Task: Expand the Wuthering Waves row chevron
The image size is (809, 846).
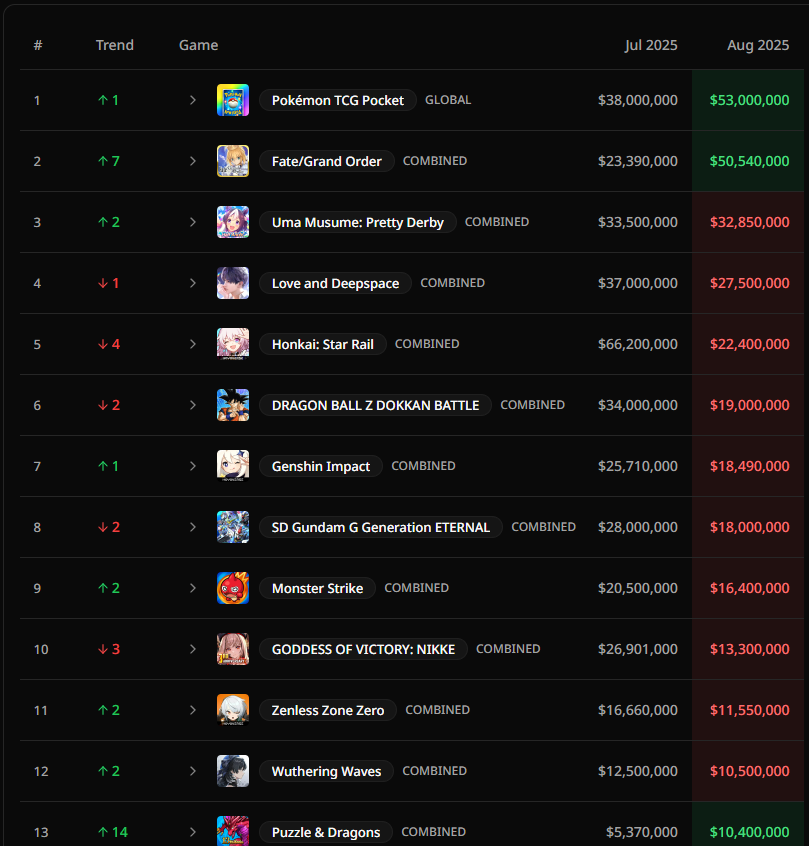Action: click(193, 770)
